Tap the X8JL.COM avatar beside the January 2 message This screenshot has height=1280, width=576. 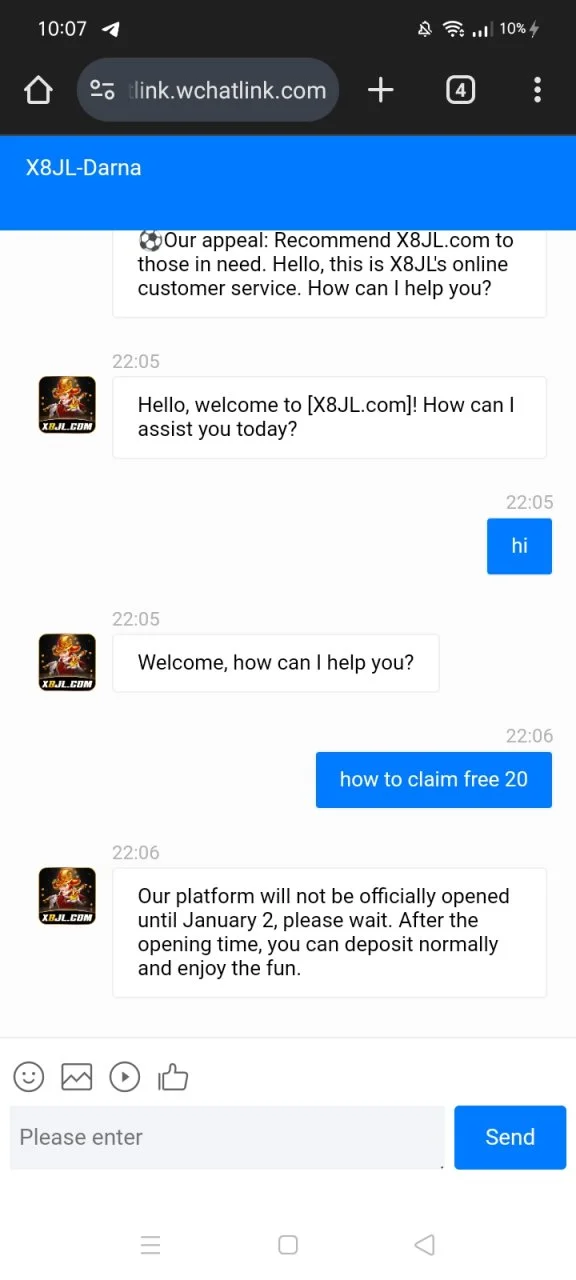coord(67,896)
